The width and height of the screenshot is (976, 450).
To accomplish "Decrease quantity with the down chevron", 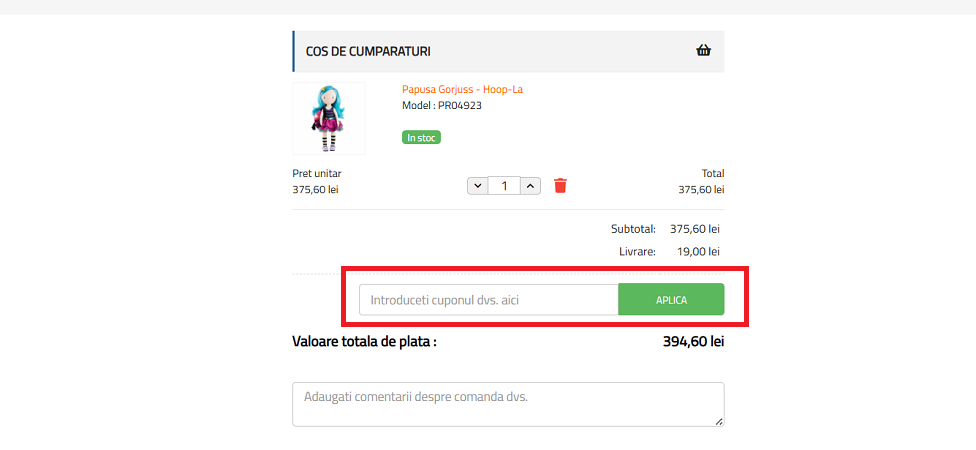I will [x=477, y=185].
